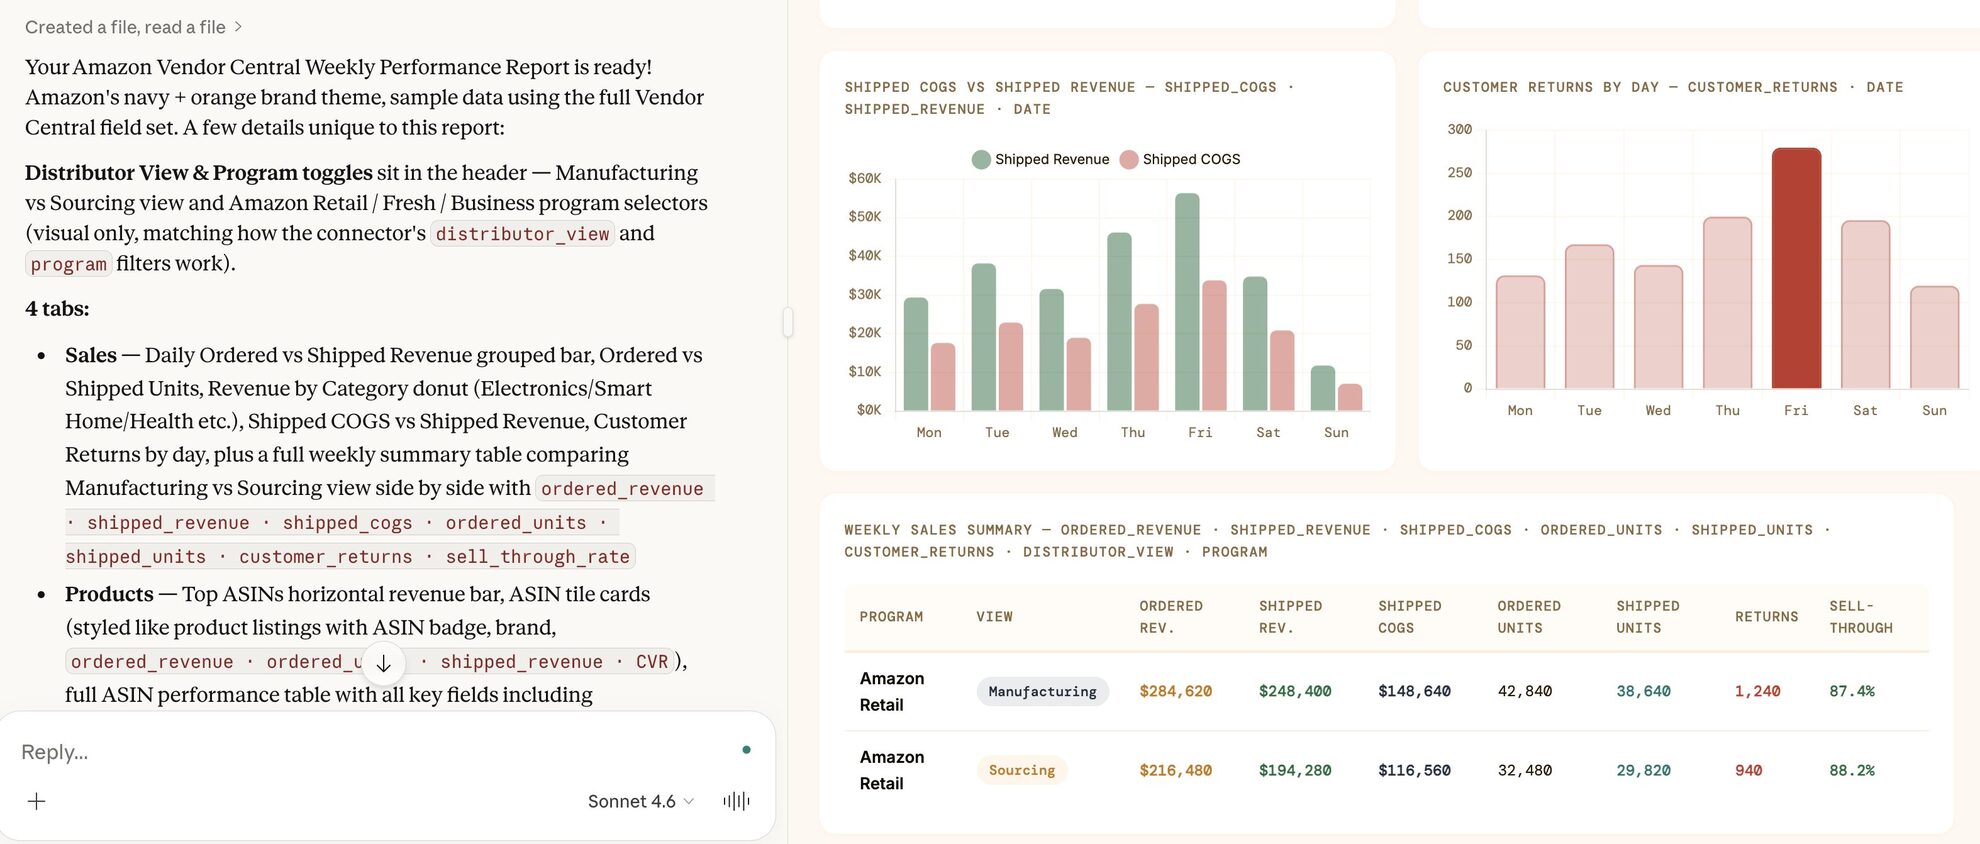Start voice mode with the waveform icon

pyautogui.click(x=736, y=801)
